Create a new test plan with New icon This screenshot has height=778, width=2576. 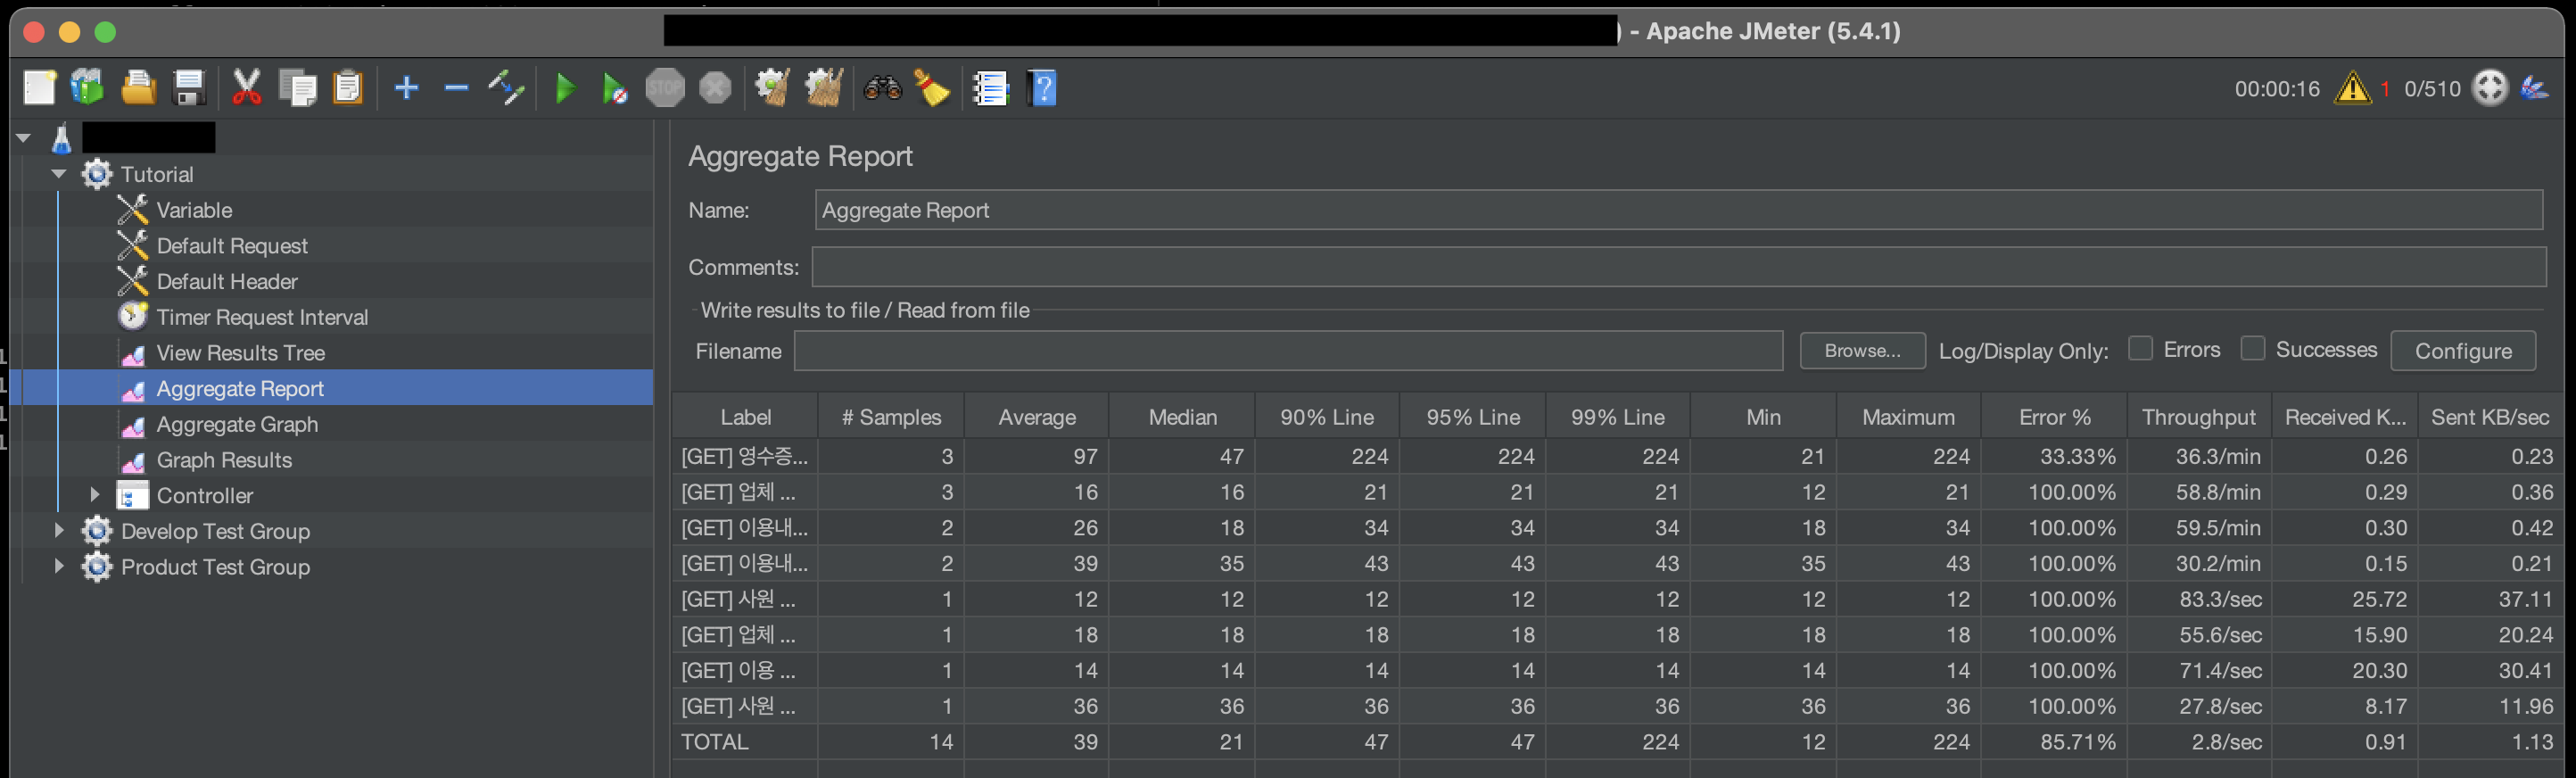[40, 88]
